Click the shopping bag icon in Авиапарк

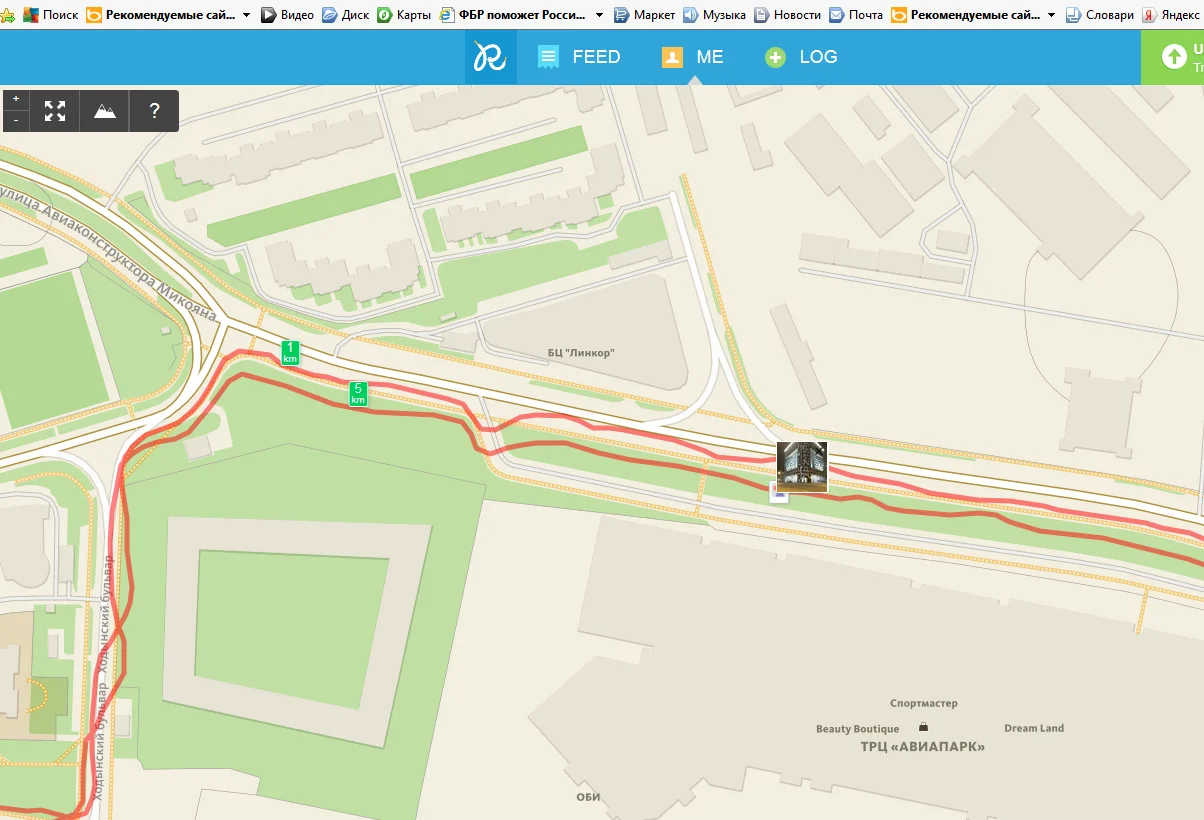tap(924, 727)
